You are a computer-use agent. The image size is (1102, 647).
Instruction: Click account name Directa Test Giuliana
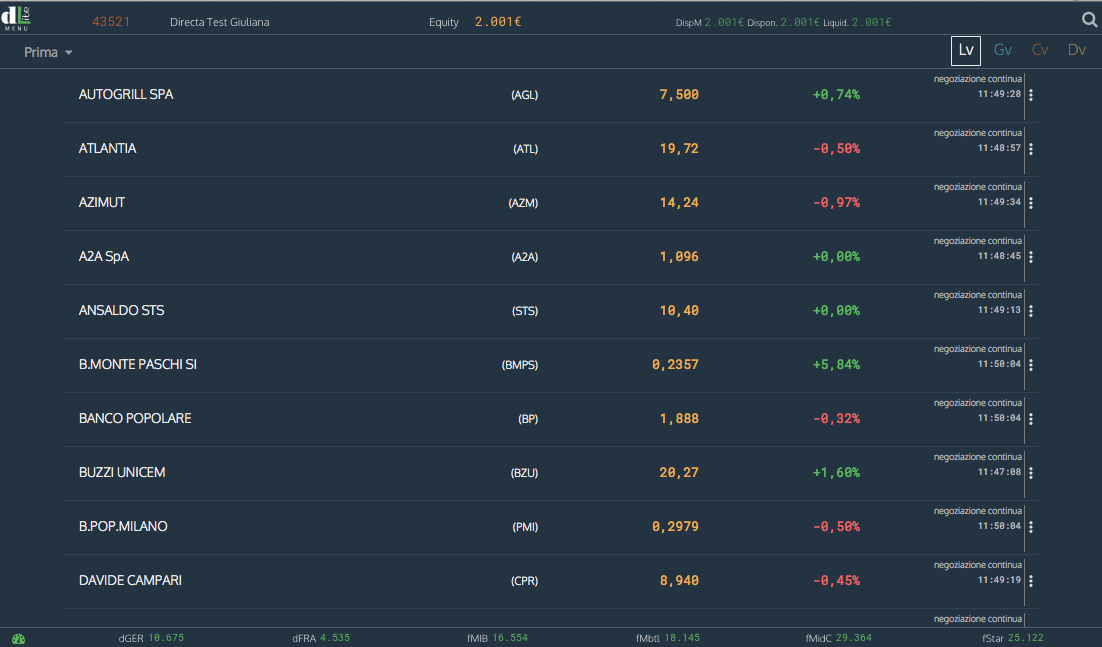coord(219,22)
